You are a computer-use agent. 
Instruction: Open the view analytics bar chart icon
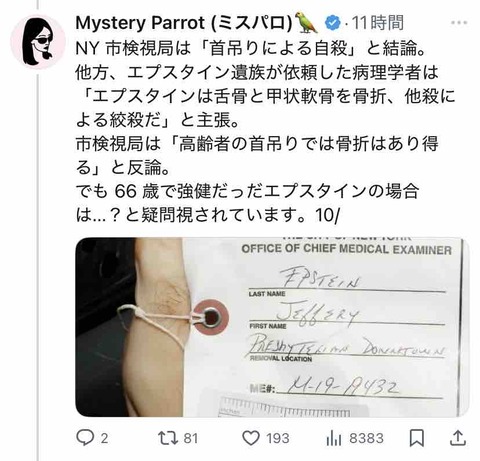pos(334,438)
